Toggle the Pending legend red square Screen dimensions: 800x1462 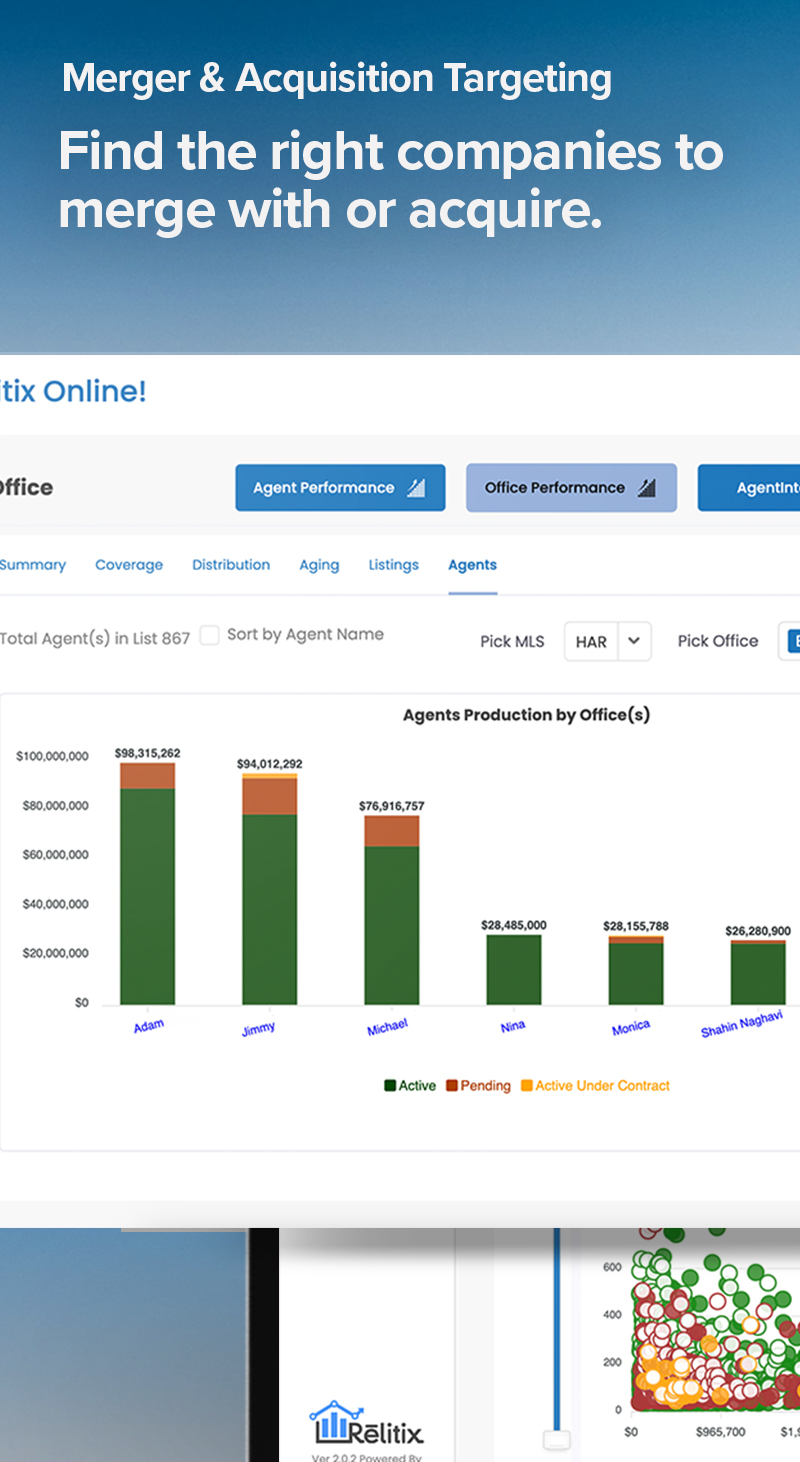pyautogui.click(x=452, y=1086)
